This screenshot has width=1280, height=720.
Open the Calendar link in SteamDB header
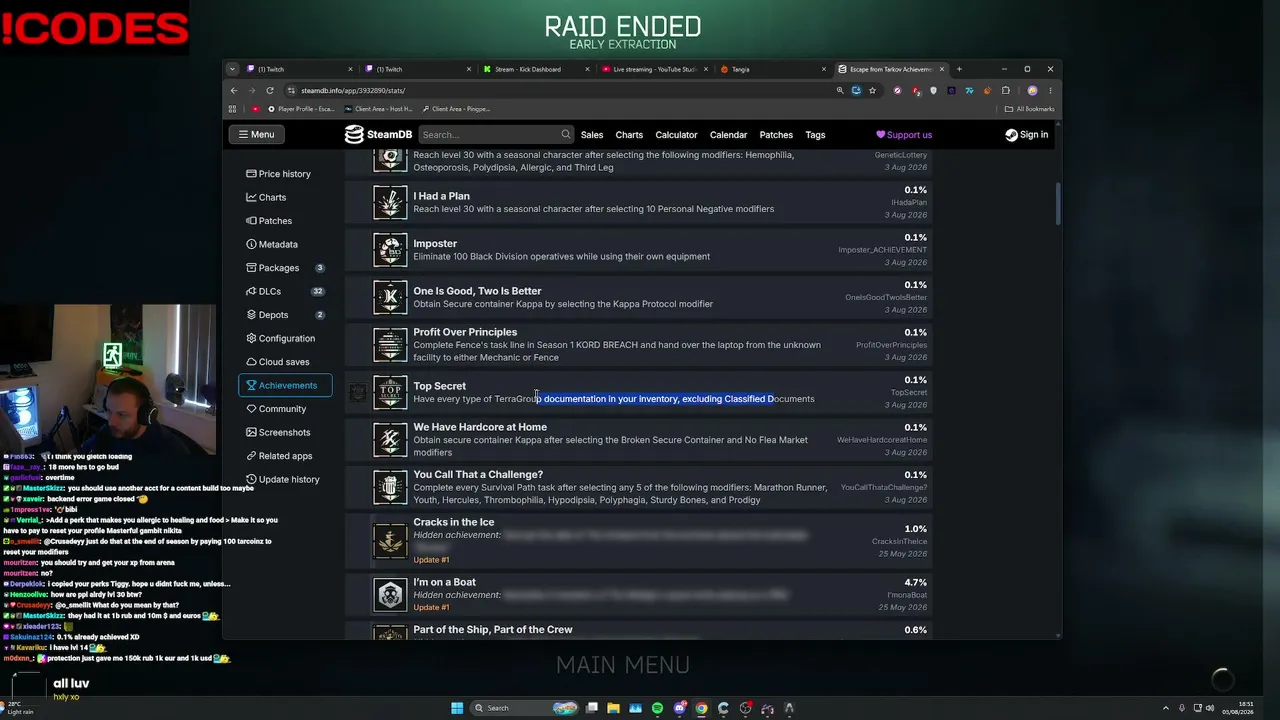pos(728,135)
